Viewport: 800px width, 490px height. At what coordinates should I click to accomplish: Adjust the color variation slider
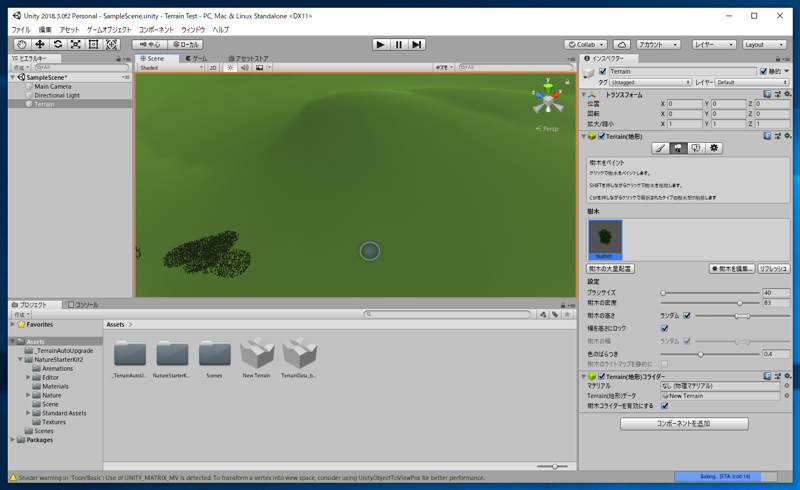(711, 354)
